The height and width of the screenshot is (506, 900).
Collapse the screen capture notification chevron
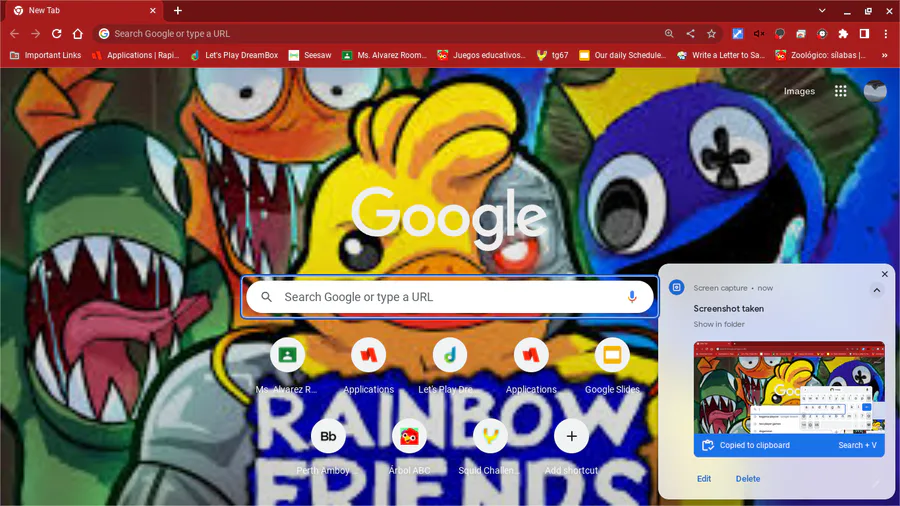pos(876,290)
